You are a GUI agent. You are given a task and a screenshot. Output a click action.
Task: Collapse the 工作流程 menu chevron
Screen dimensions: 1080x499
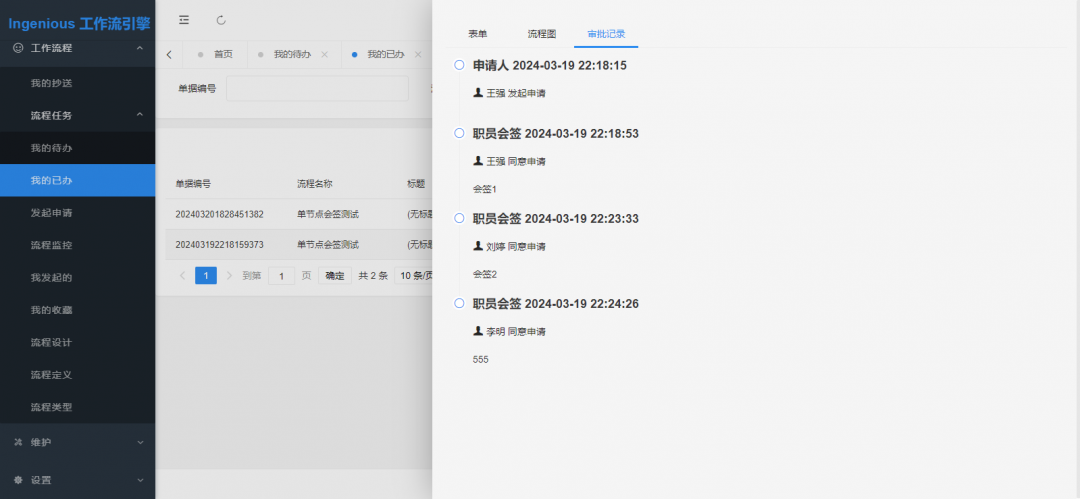[x=140, y=48]
